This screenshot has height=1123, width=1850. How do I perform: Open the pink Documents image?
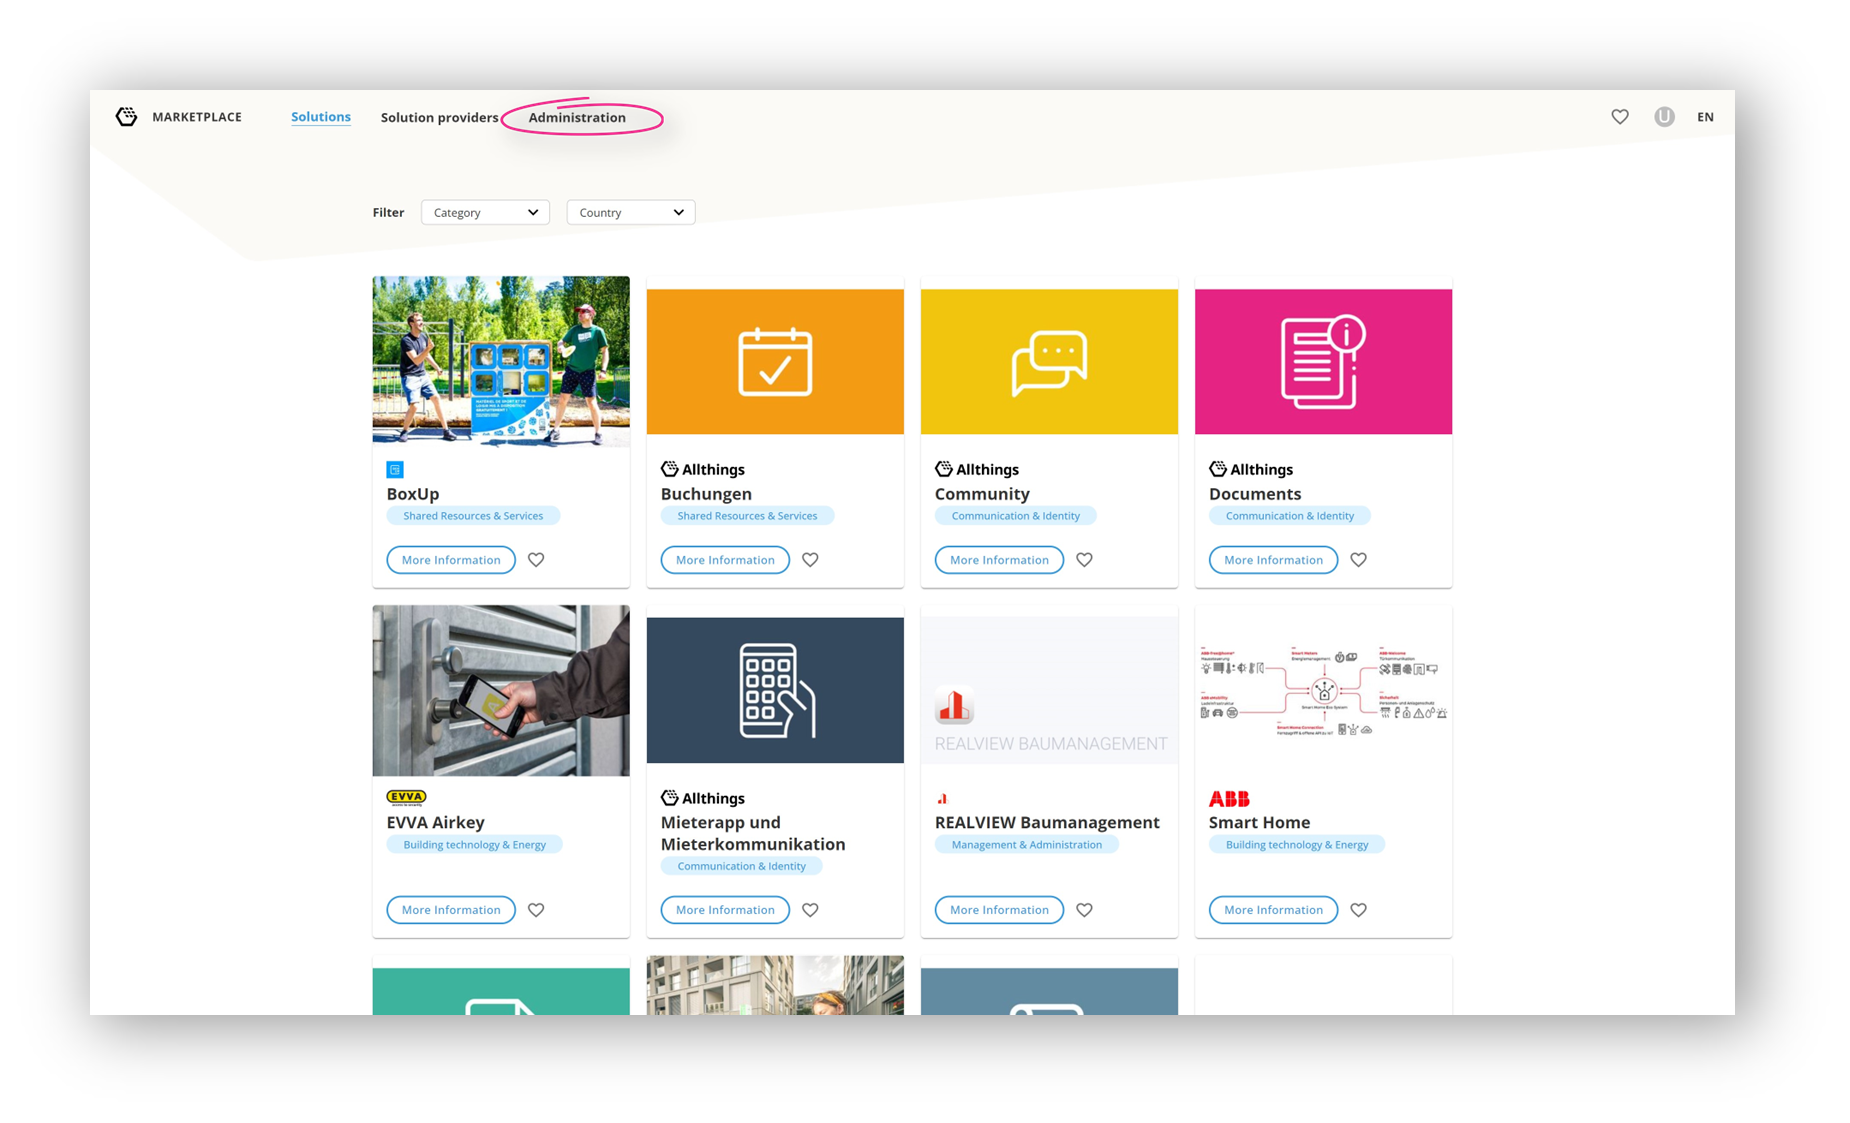click(x=1323, y=362)
